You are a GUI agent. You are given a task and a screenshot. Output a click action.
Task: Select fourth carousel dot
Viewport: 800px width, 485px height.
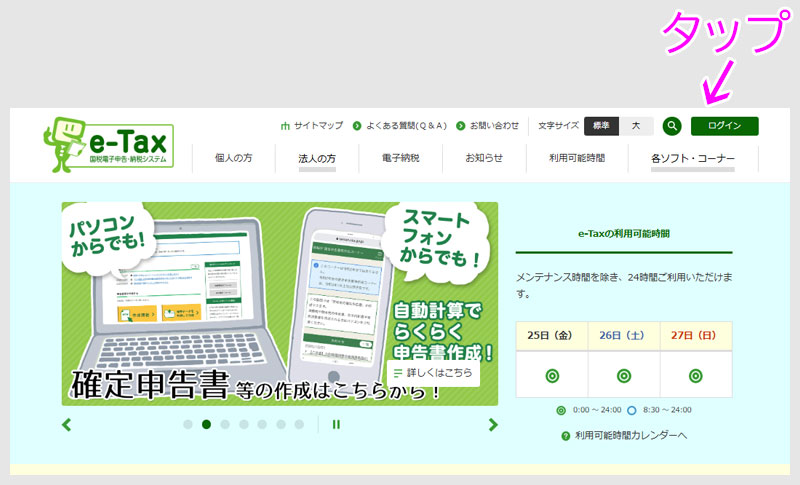click(x=244, y=424)
